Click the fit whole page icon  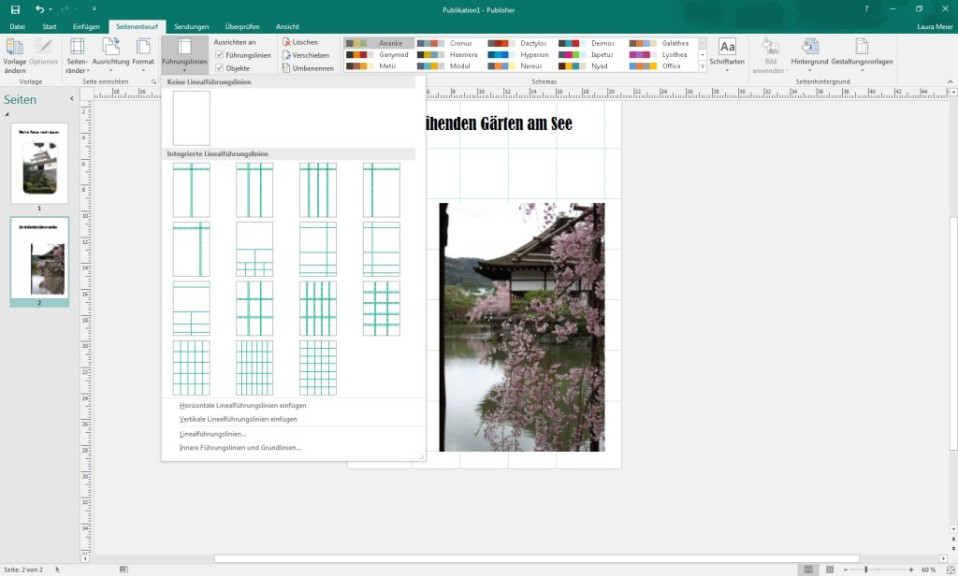951,569
